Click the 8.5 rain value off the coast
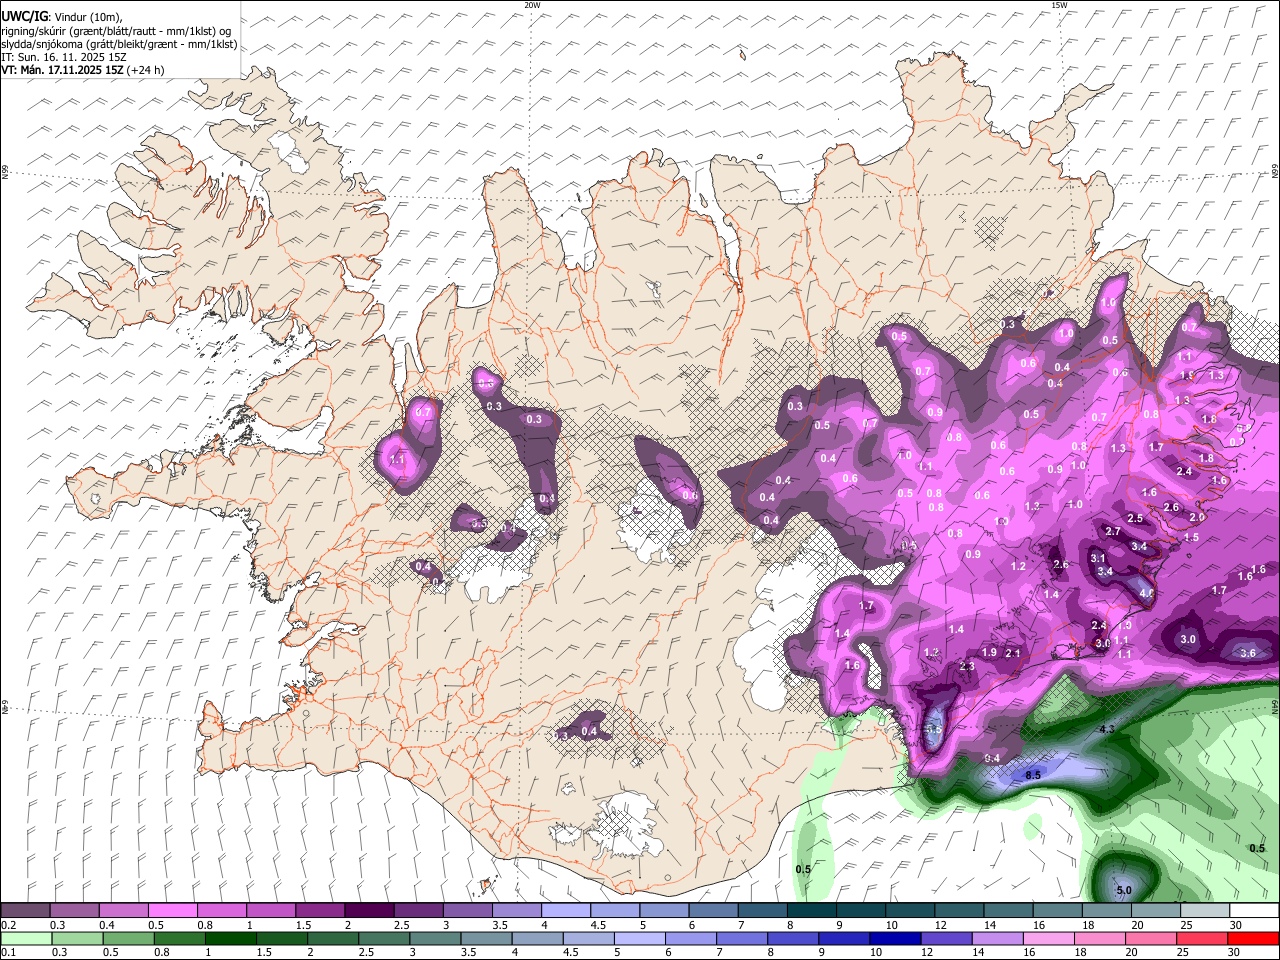Viewport: 1280px width, 960px height. click(1033, 775)
